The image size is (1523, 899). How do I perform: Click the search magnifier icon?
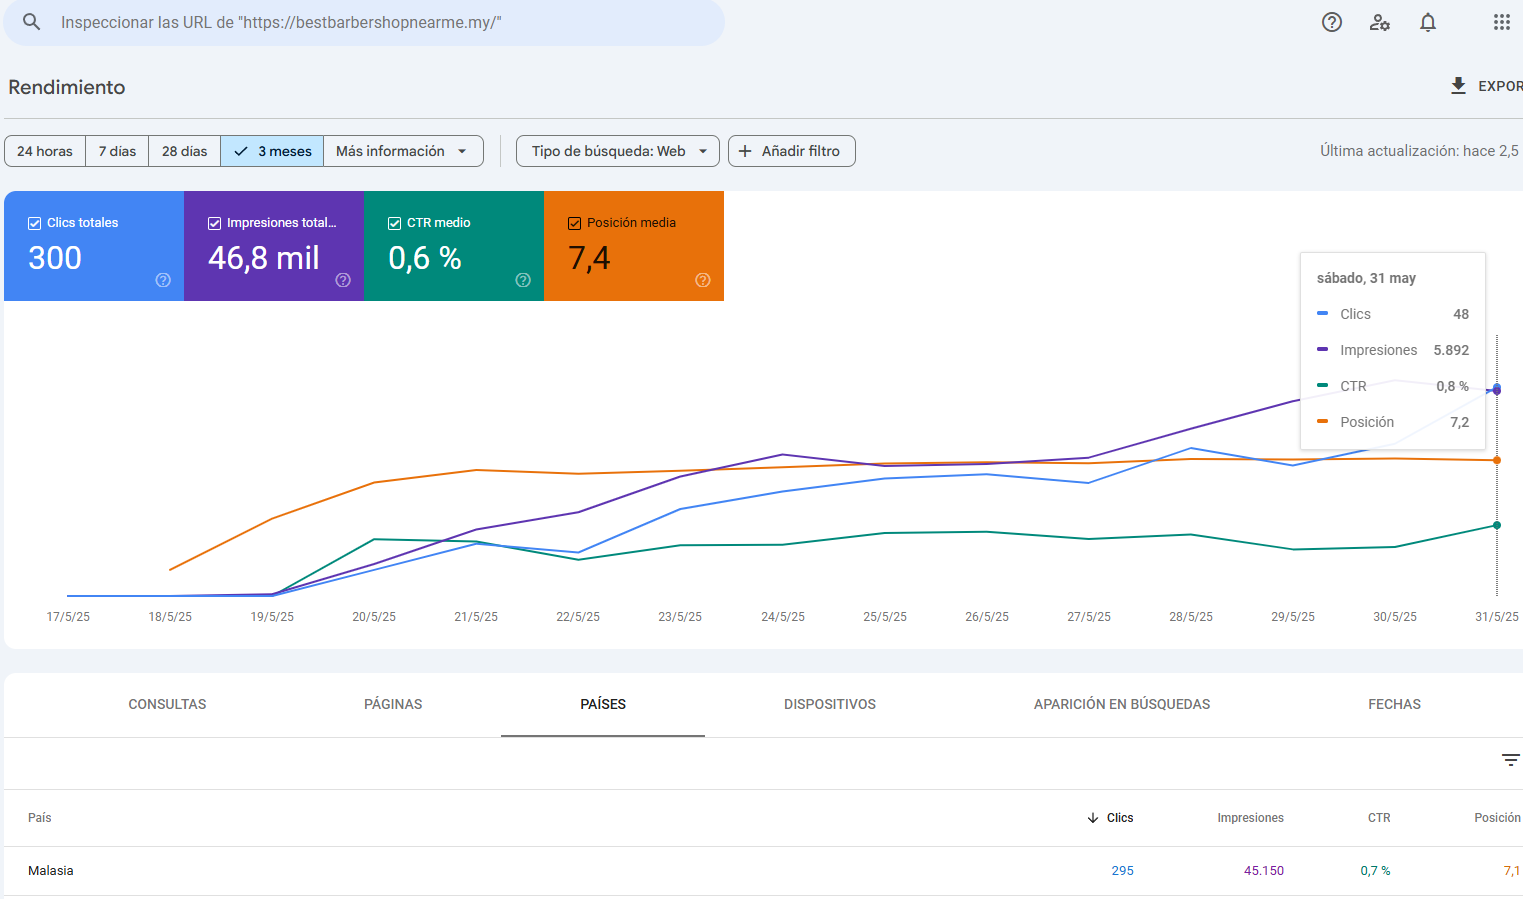(x=32, y=22)
